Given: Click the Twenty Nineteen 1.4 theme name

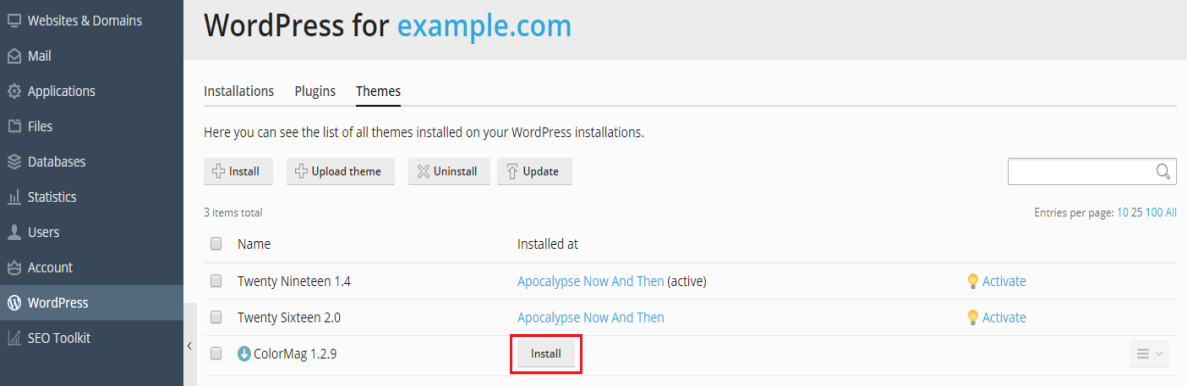Looking at the screenshot, I should pos(294,281).
